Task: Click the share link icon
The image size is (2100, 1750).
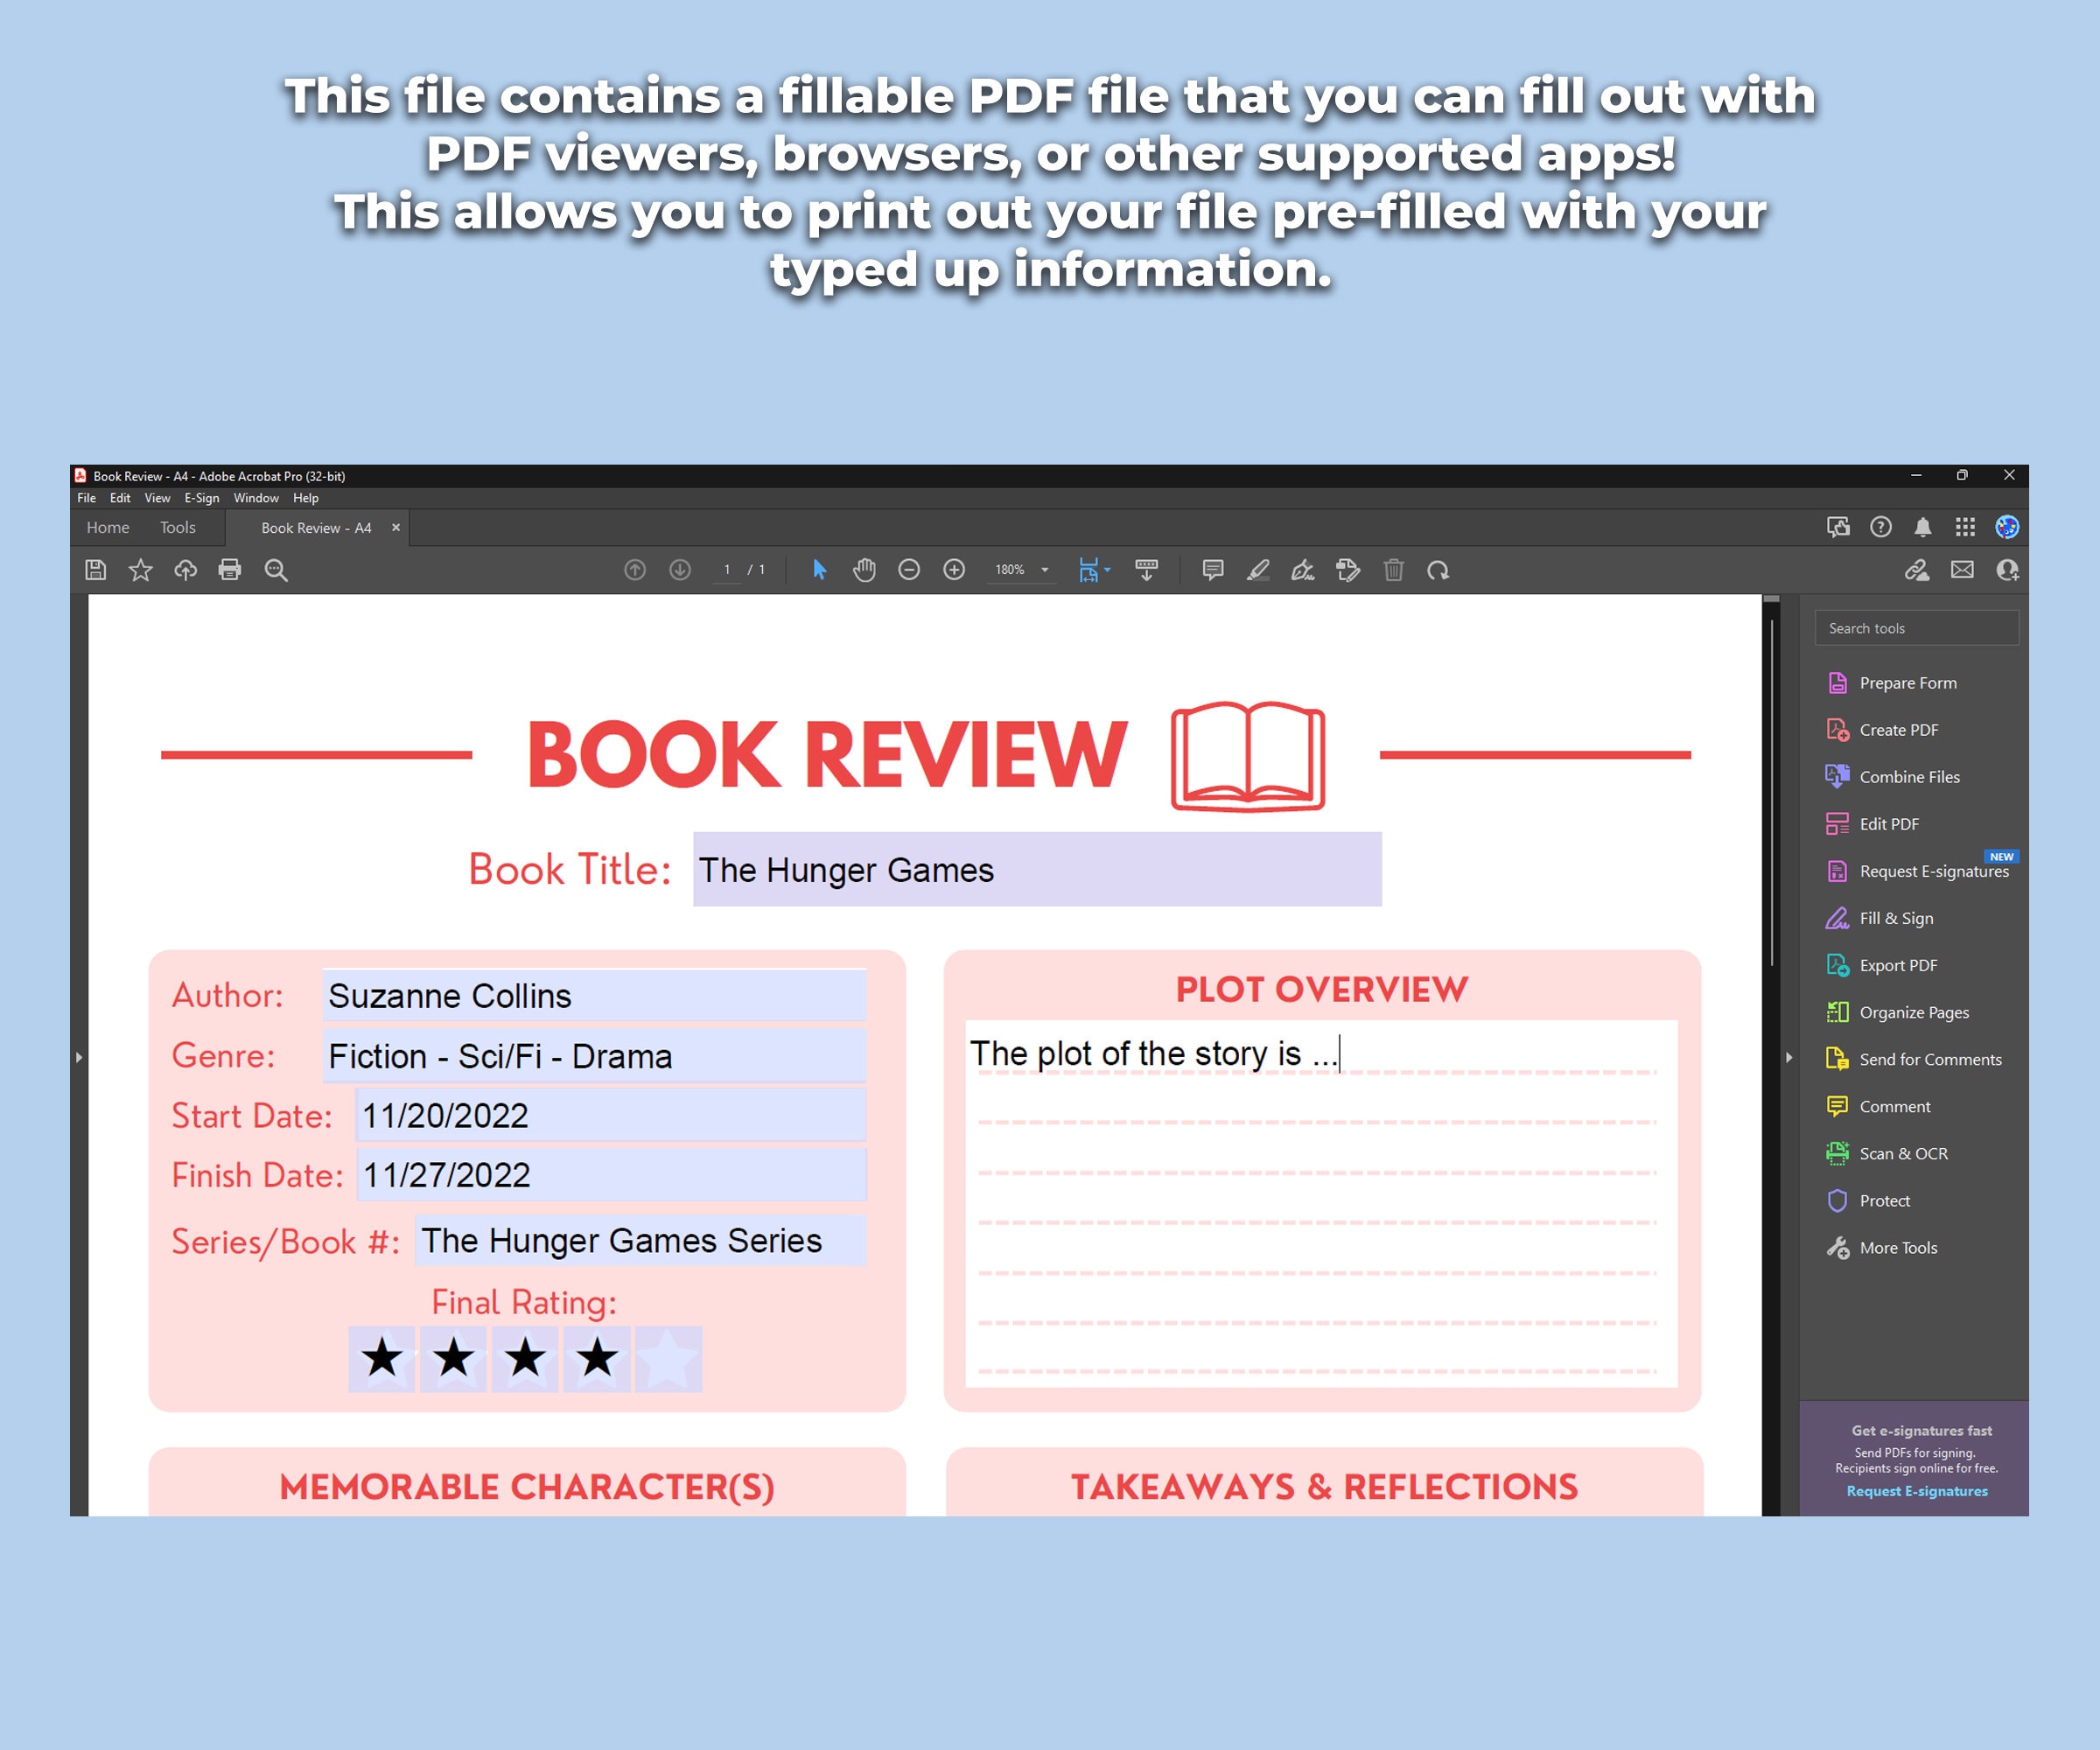Action: pyautogui.click(x=1917, y=570)
